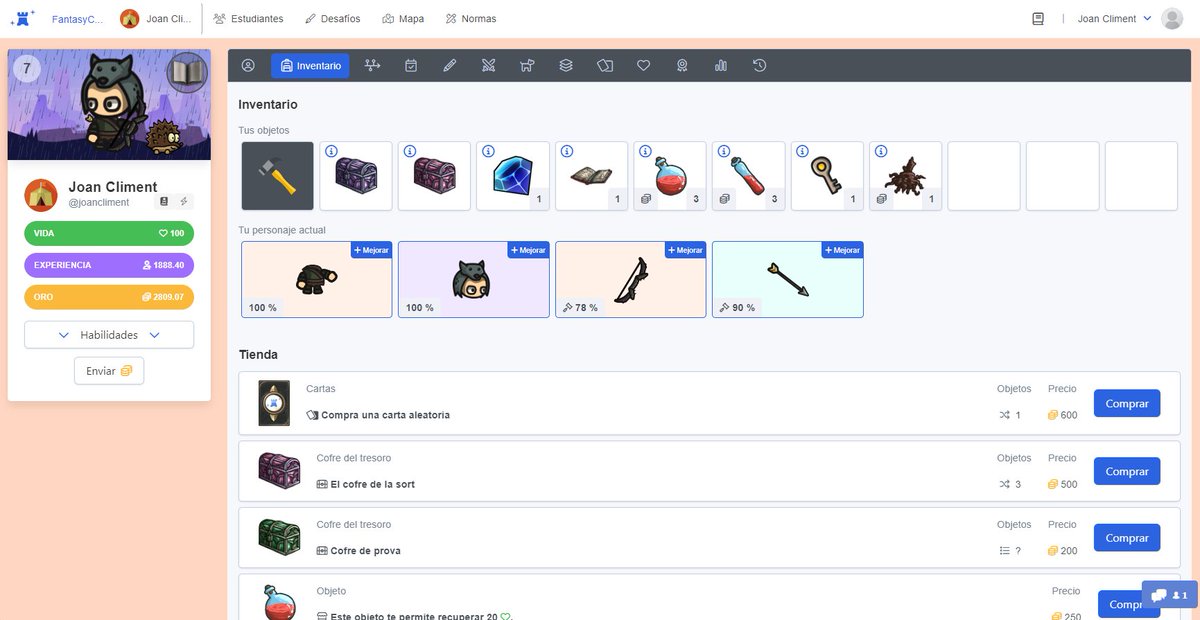Open the profile tab icon in dark toolbar
The height and width of the screenshot is (620, 1200).
(x=248, y=66)
